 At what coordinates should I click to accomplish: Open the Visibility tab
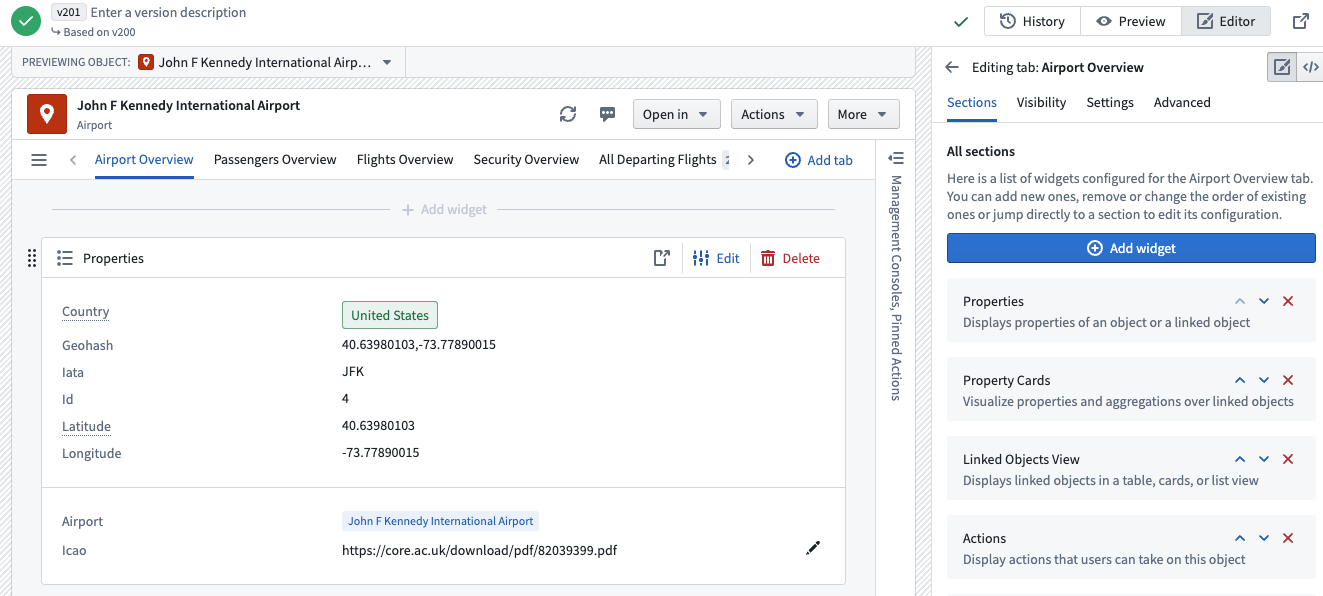pyautogui.click(x=1041, y=103)
